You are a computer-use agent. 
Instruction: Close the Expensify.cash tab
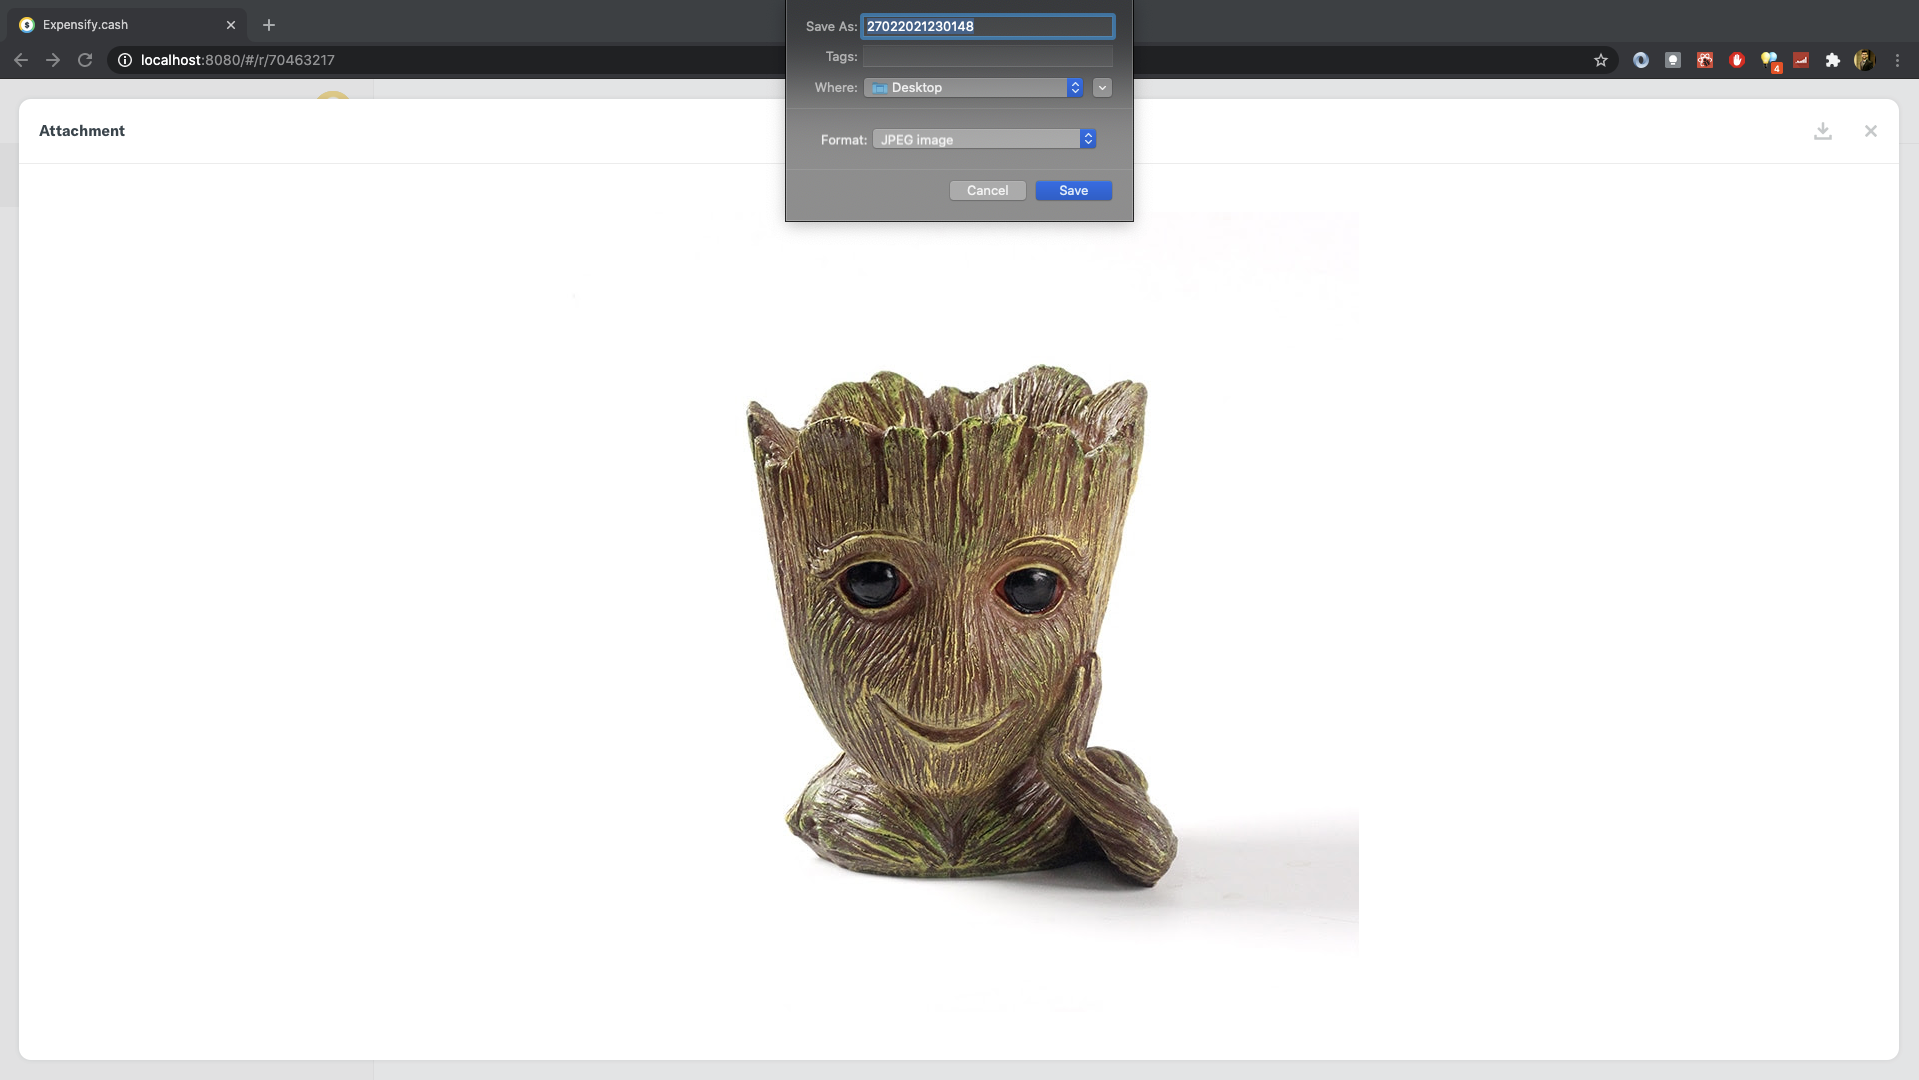click(231, 25)
